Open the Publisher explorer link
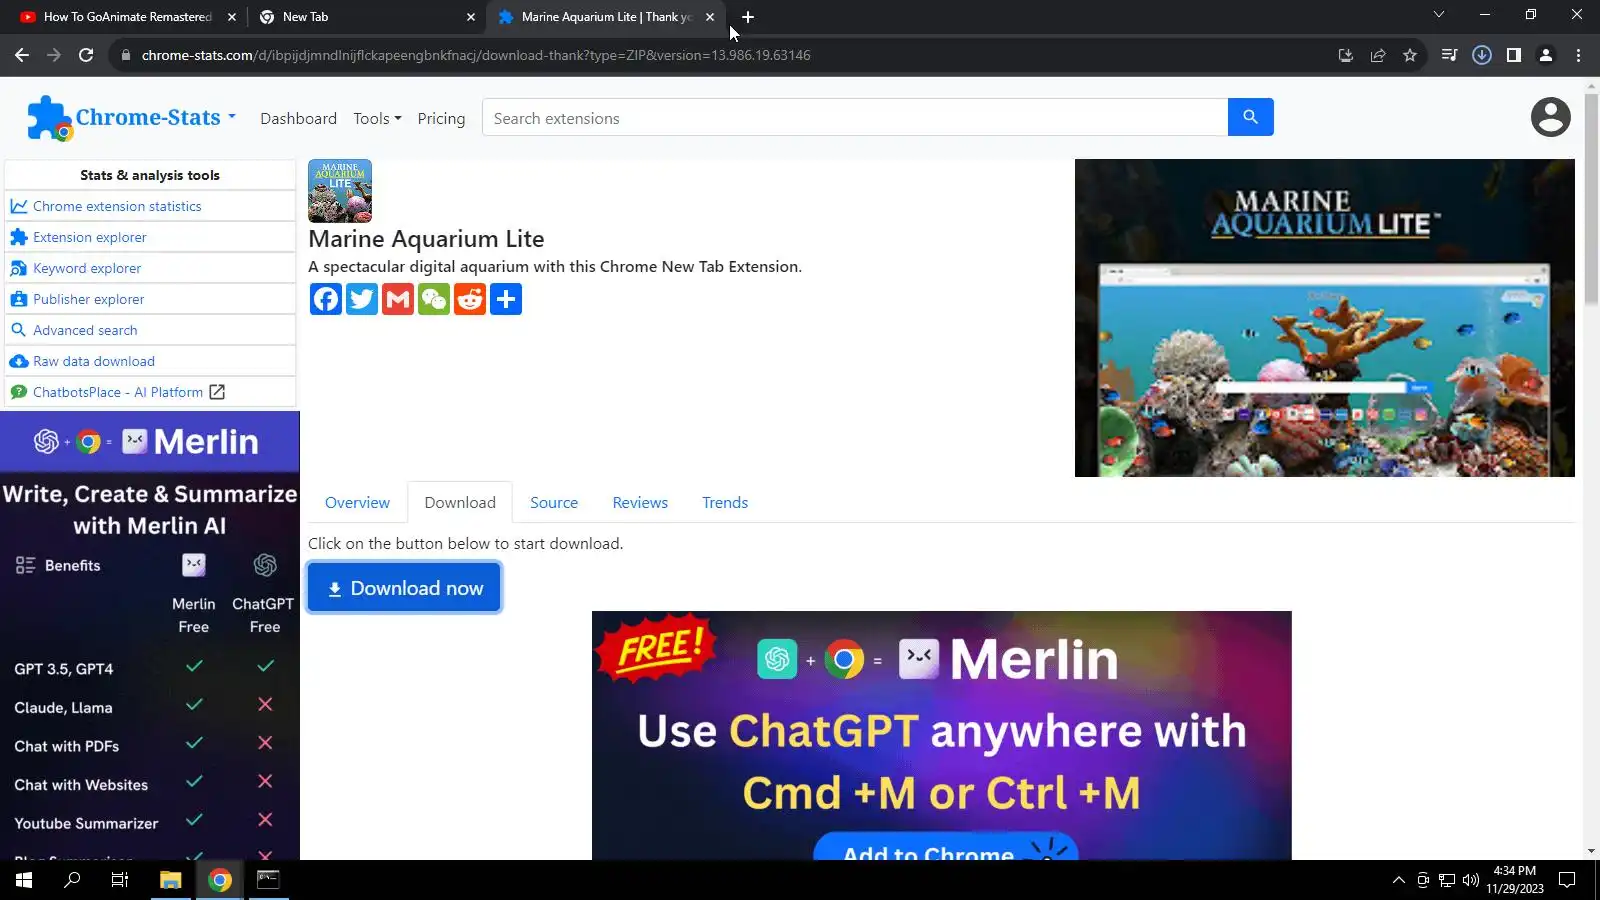The image size is (1600, 900). [x=89, y=299]
